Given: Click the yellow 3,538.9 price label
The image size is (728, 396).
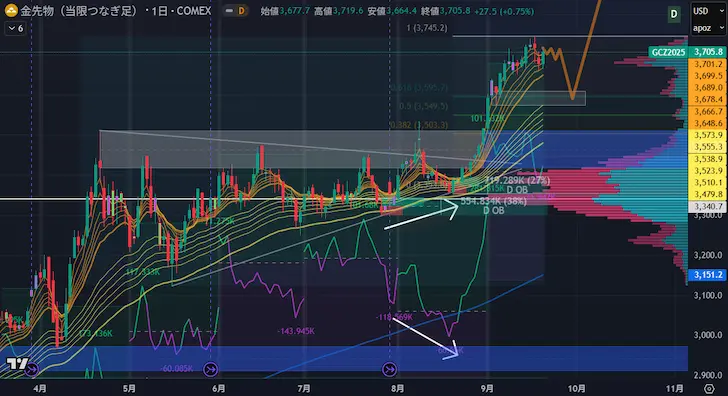Looking at the screenshot, I should click(x=708, y=159).
